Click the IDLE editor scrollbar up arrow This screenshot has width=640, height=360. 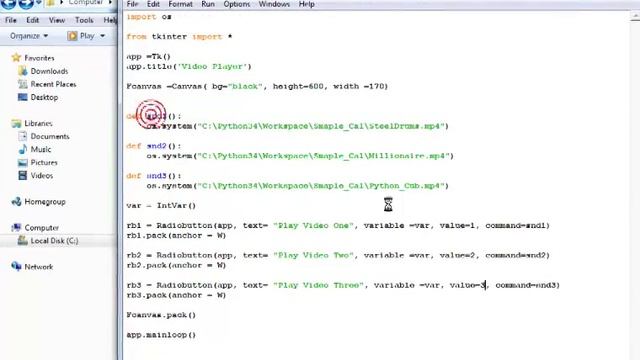coord(635,17)
